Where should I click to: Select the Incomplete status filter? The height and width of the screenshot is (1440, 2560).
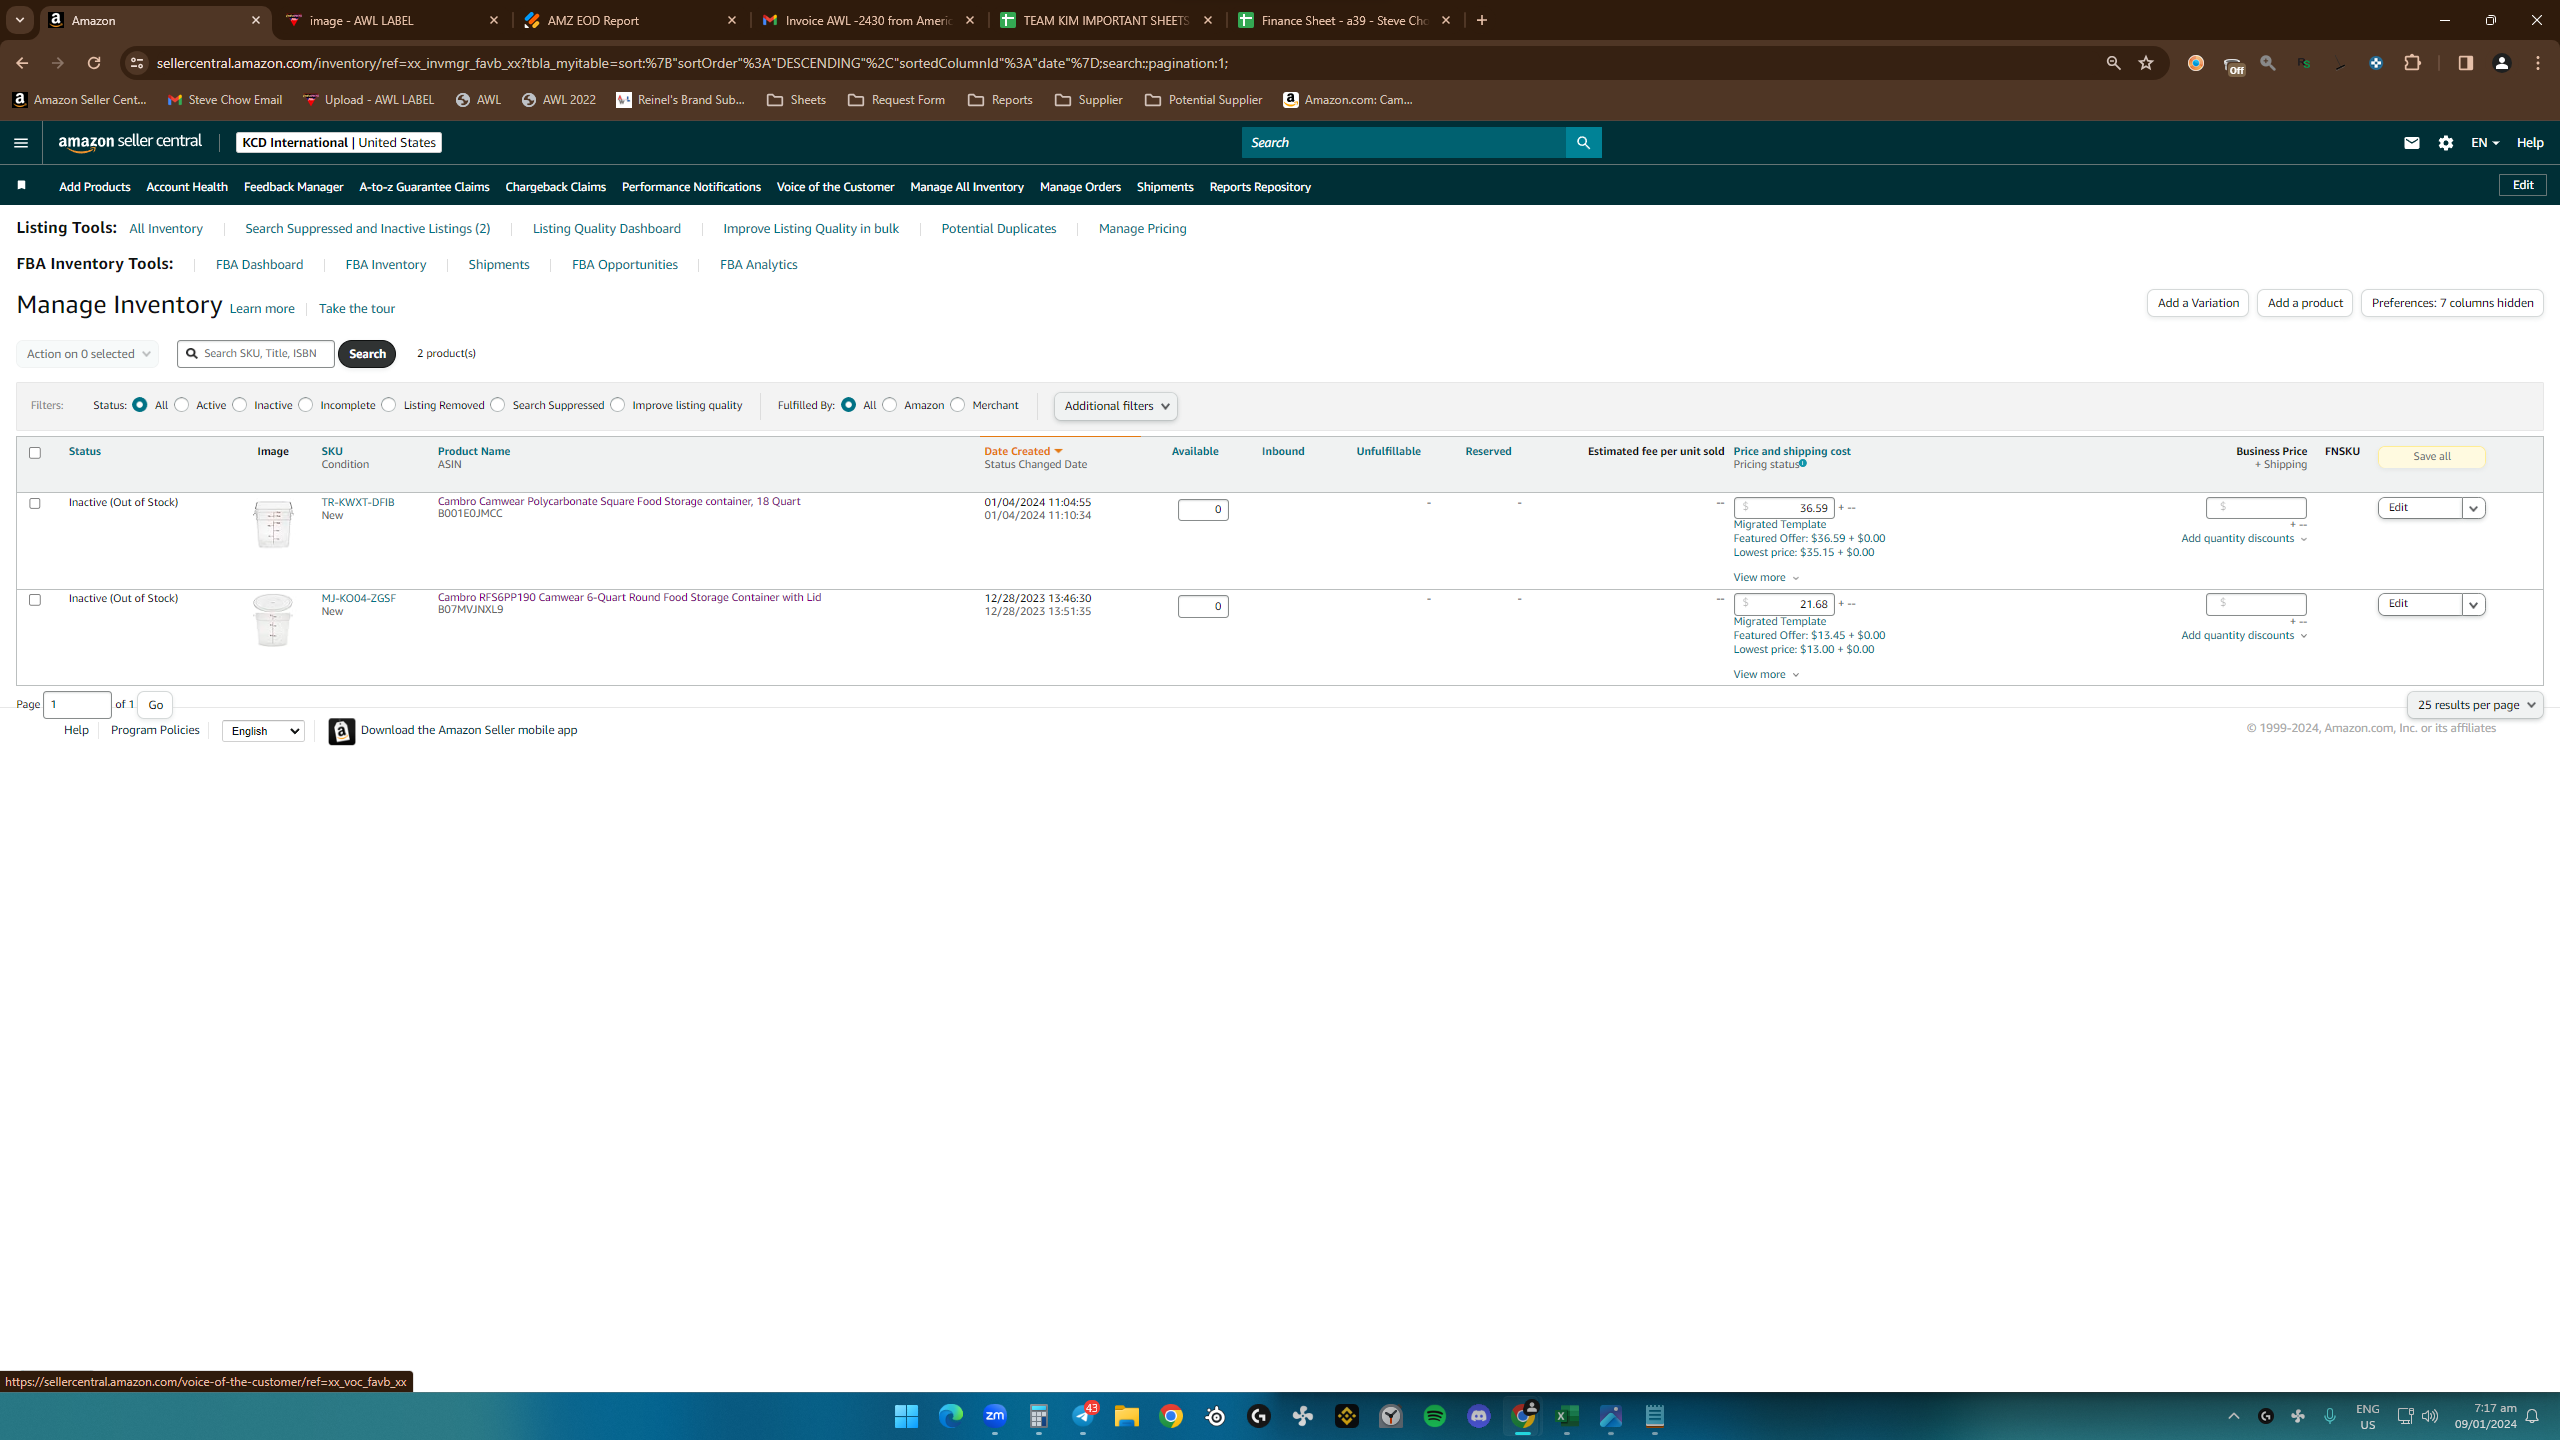[306, 405]
